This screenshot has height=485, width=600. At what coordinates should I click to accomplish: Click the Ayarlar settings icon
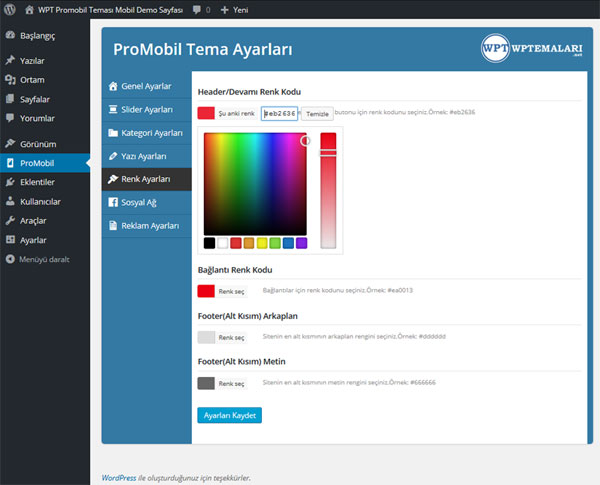[10, 240]
